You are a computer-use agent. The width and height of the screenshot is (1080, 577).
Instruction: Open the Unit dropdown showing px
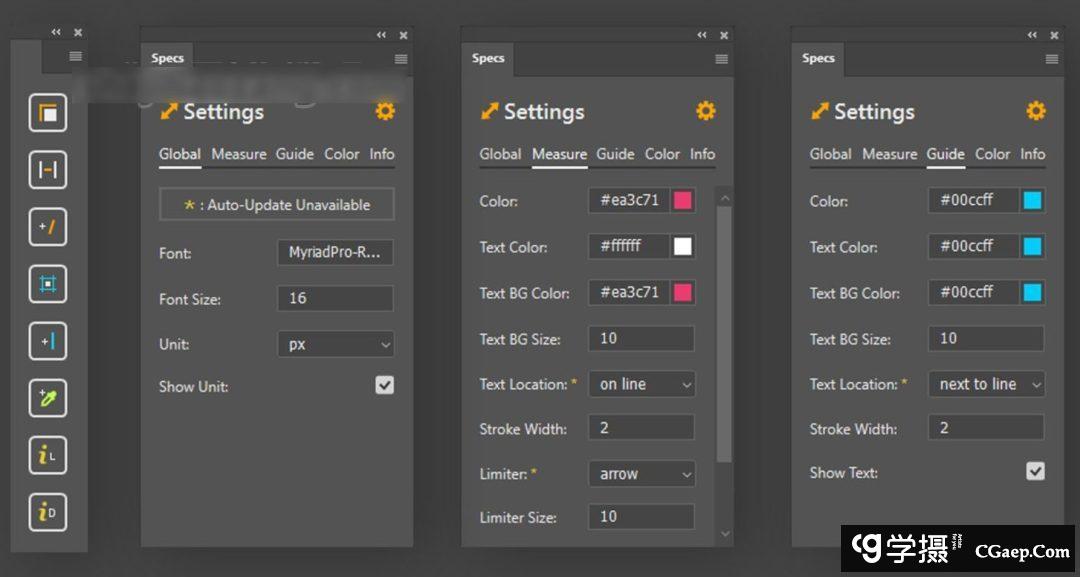pos(335,344)
